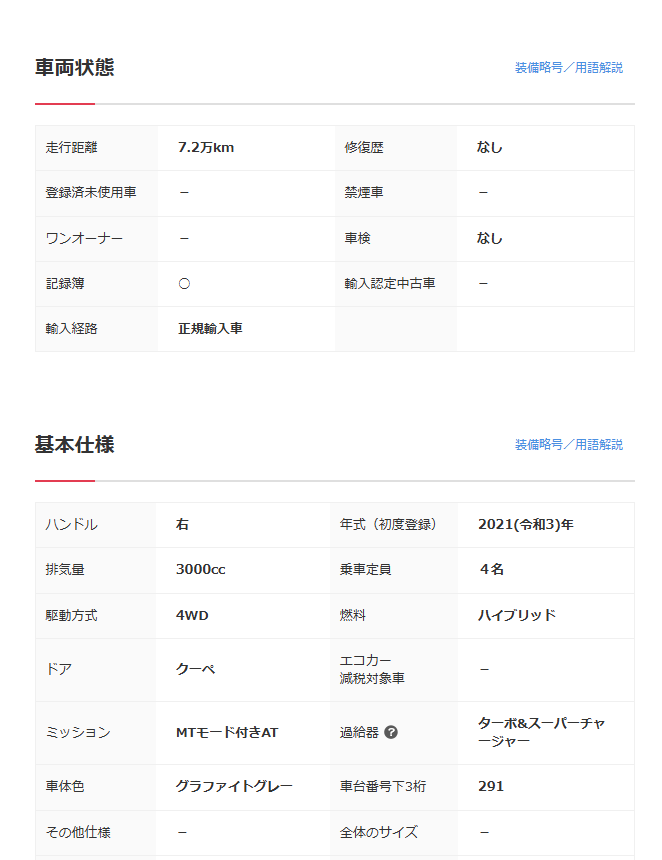Click the 車両状態 section heading
The height and width of the screenshot is (860, 662).
pos(75,68)
